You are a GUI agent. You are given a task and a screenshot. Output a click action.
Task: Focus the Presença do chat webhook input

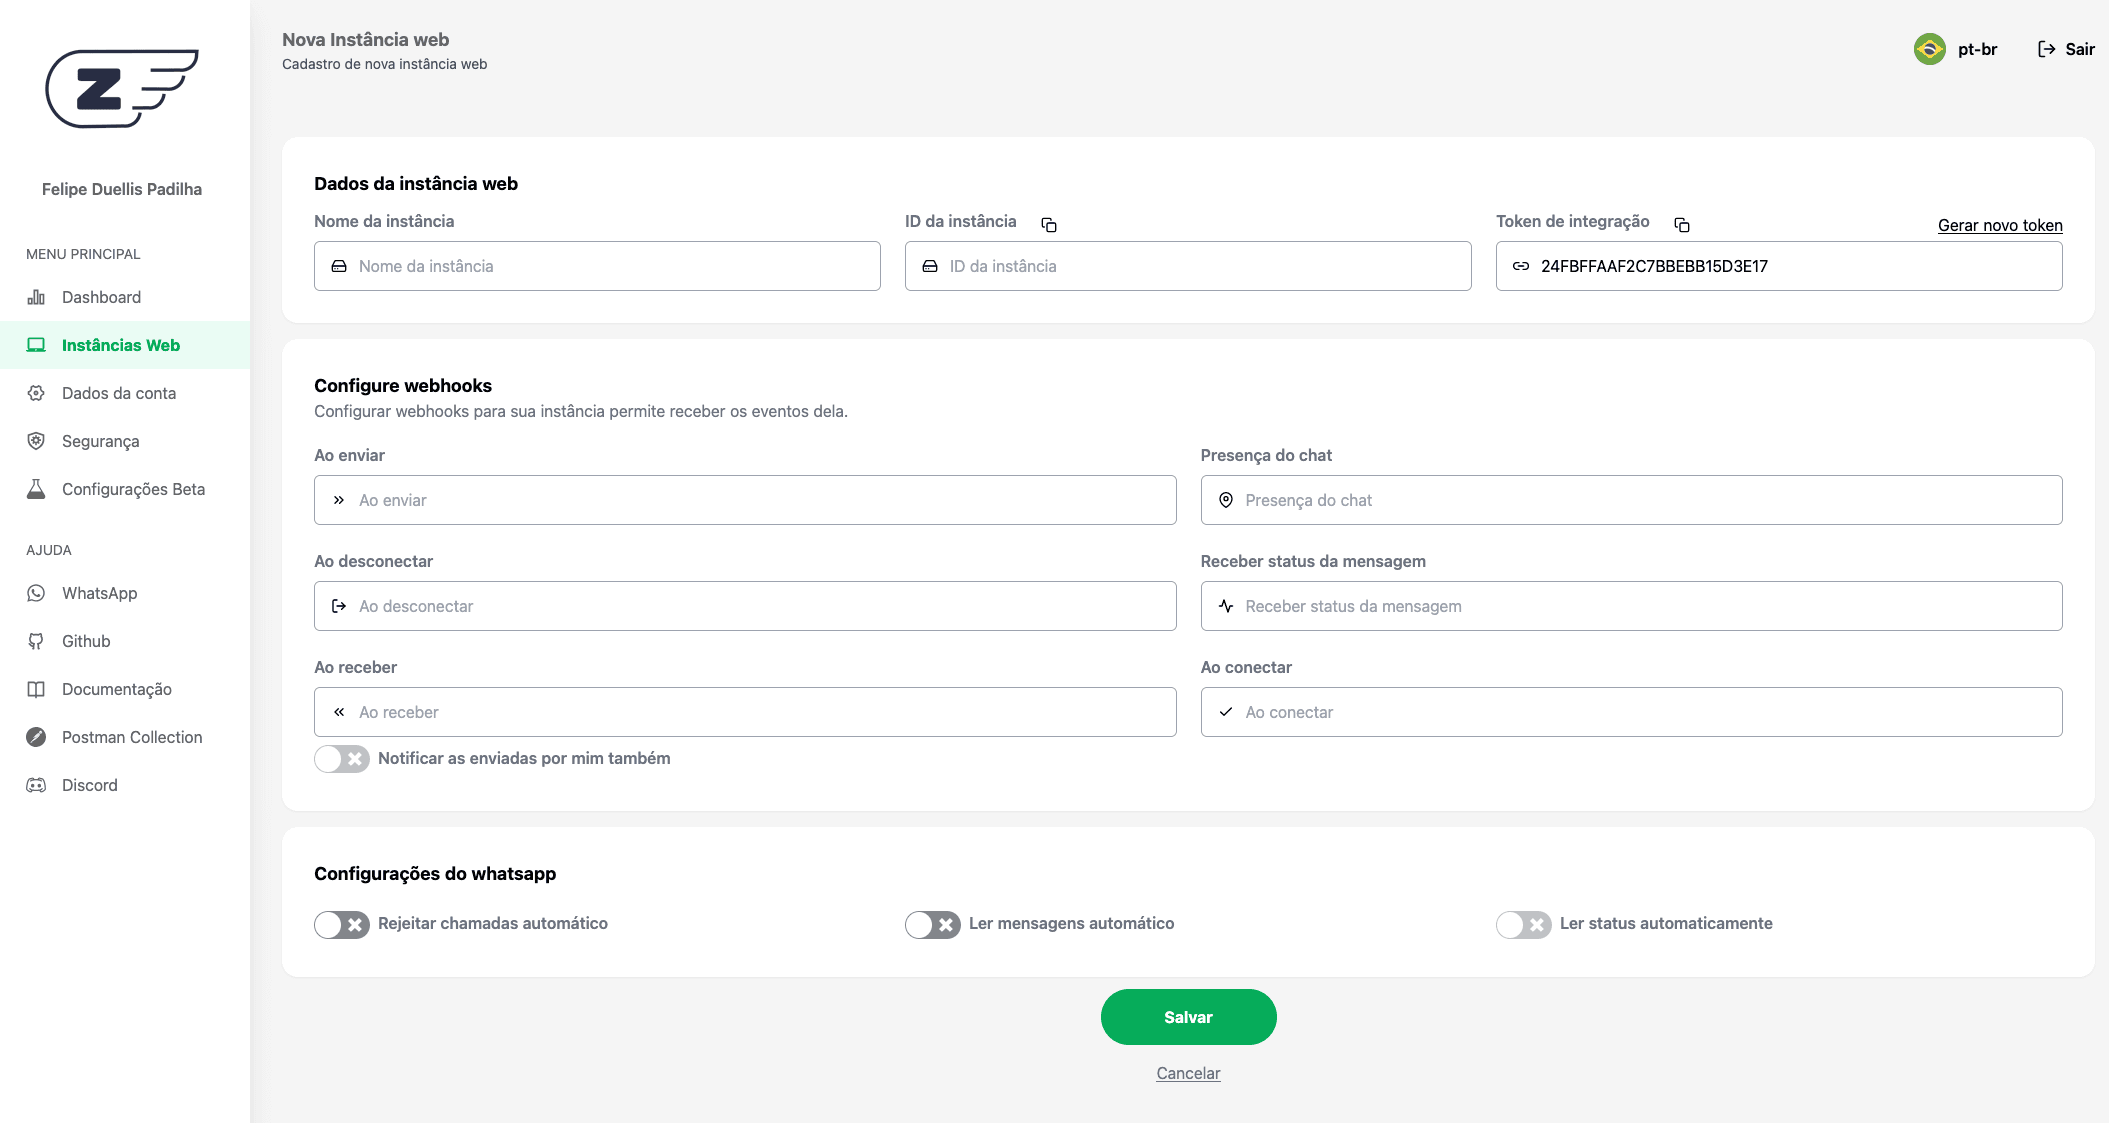[1631, 500]
